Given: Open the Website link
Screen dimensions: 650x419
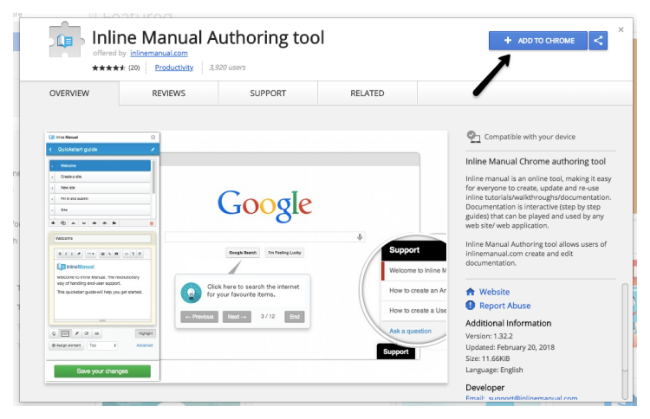Looking at the screenshot, I should [495, 292].
